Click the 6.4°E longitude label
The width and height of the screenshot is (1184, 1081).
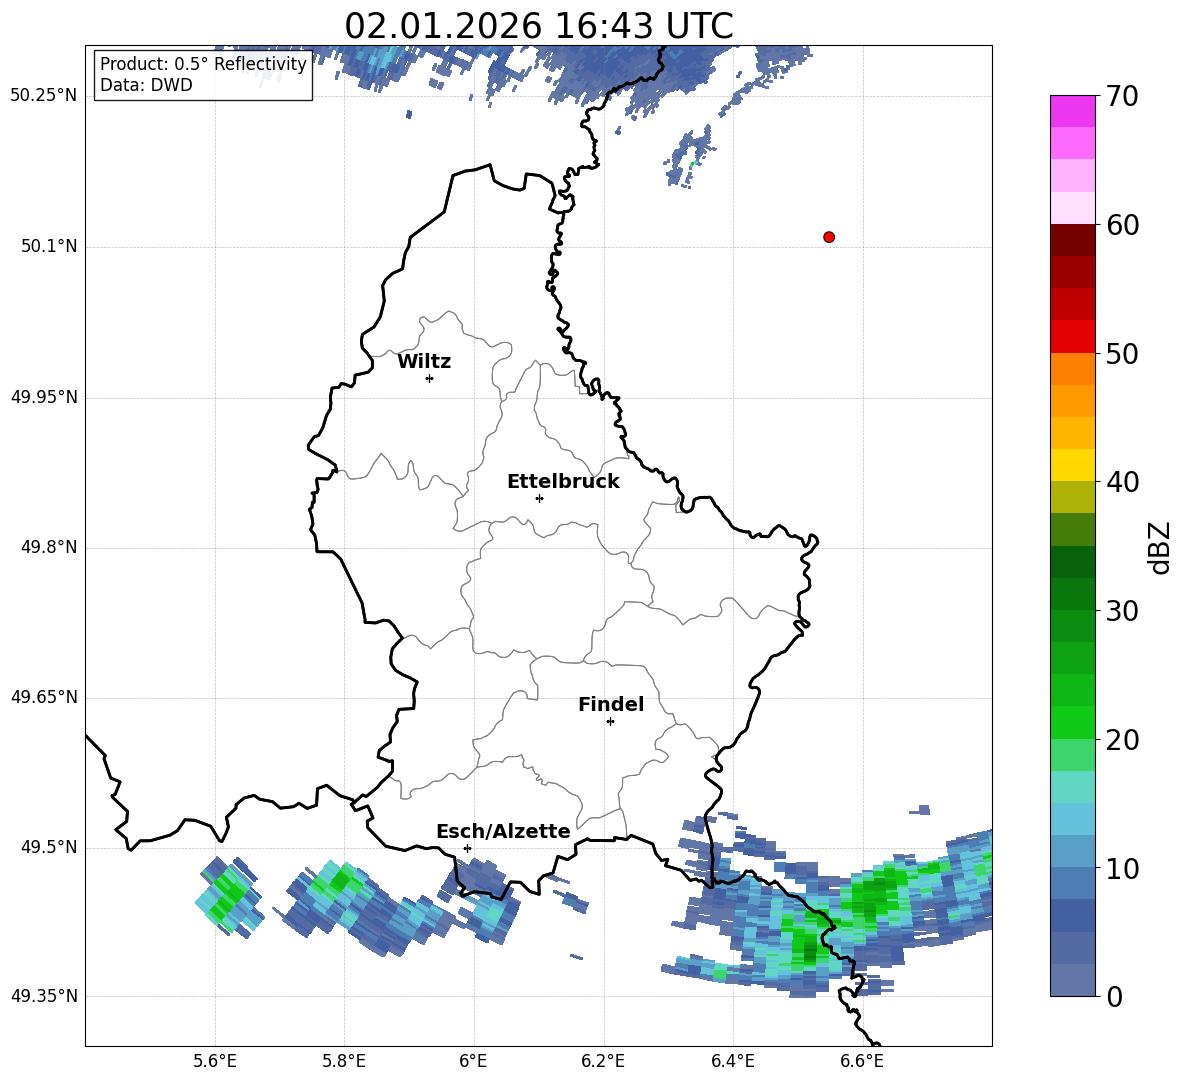coord(732,1061)
